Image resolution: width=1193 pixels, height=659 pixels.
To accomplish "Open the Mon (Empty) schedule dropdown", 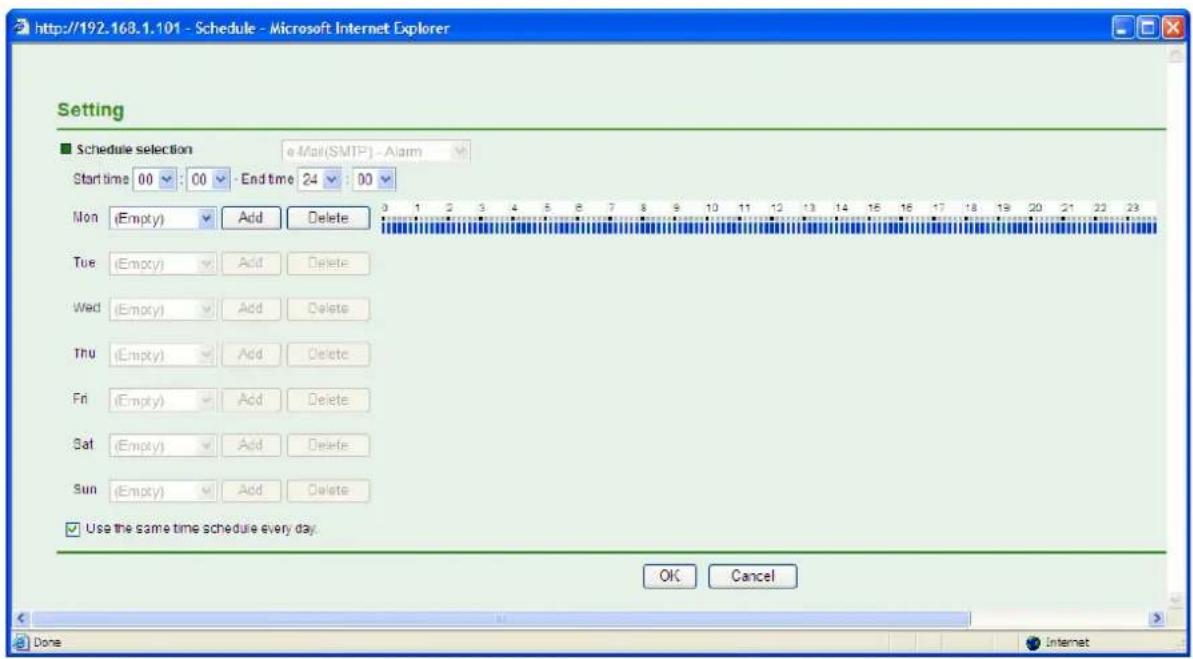I will tap(164, 218).
